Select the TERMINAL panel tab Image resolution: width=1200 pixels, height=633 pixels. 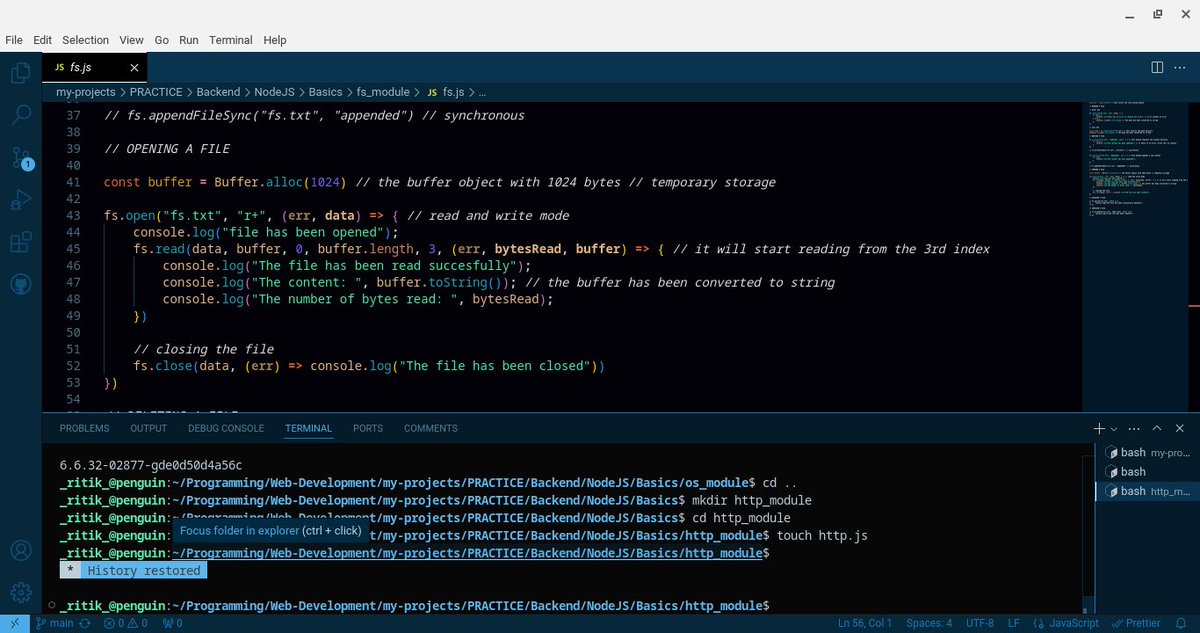click(x=309, y=428)
